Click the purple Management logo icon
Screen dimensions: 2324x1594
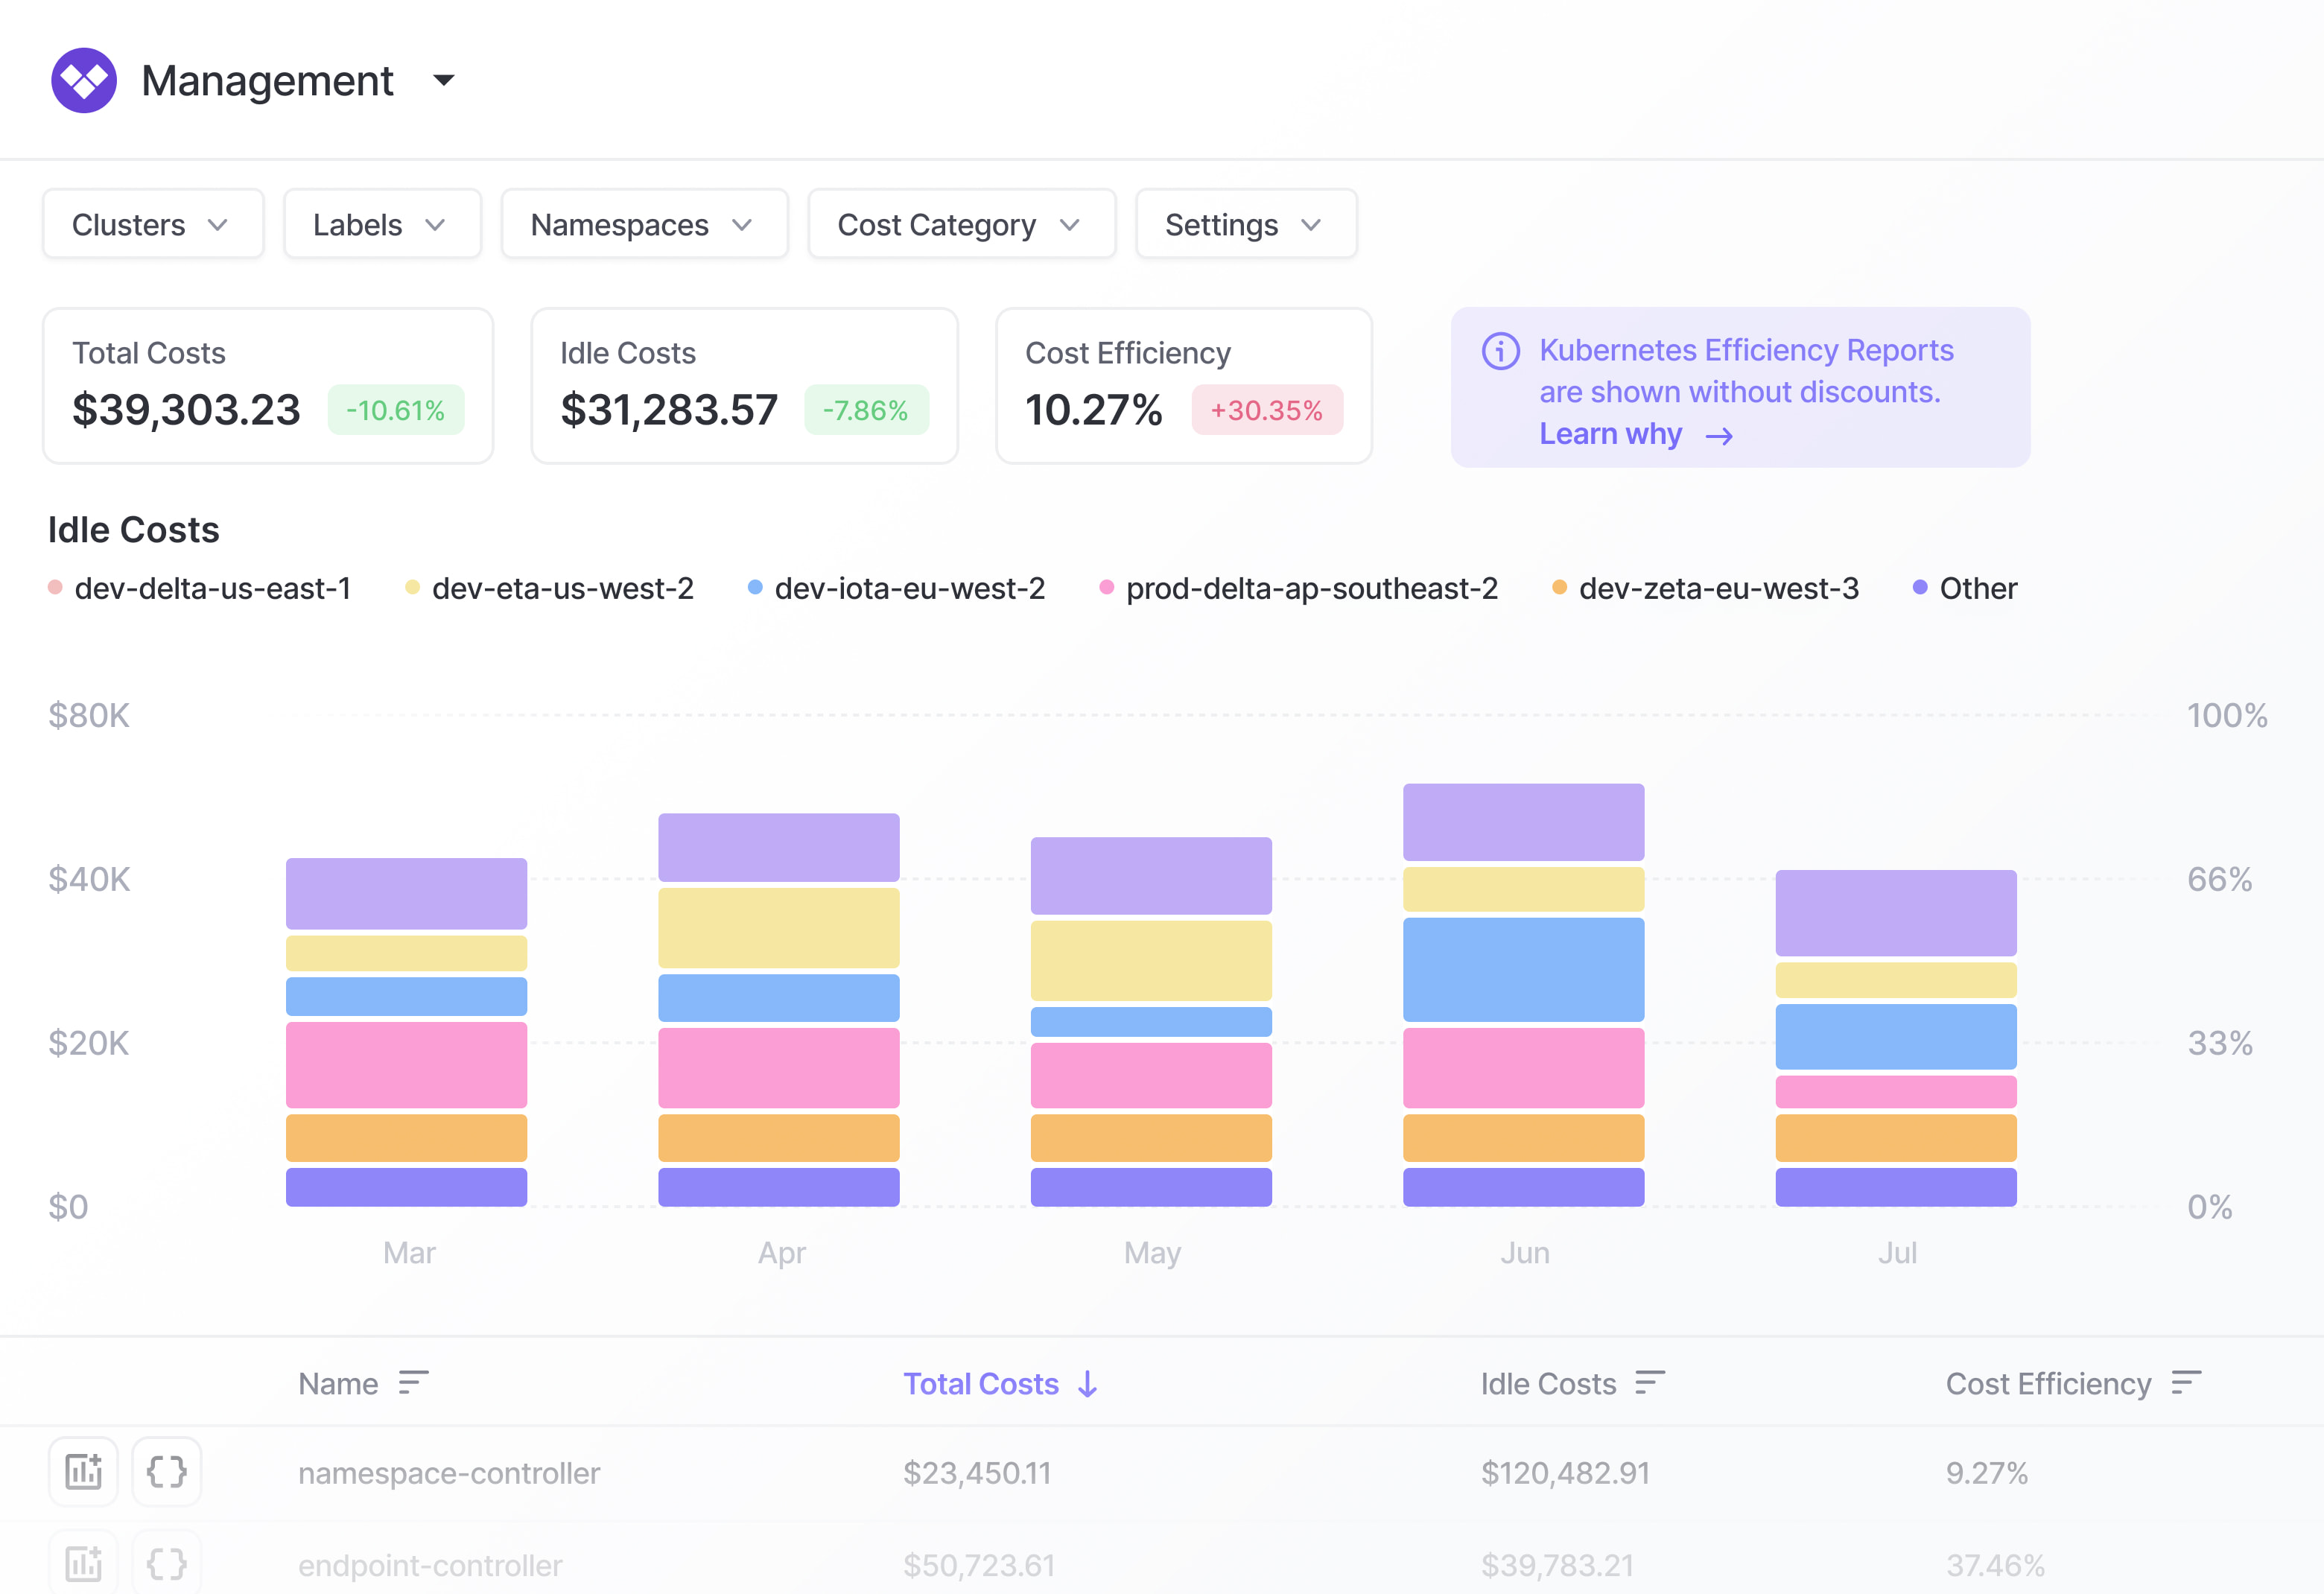point(84,80)
